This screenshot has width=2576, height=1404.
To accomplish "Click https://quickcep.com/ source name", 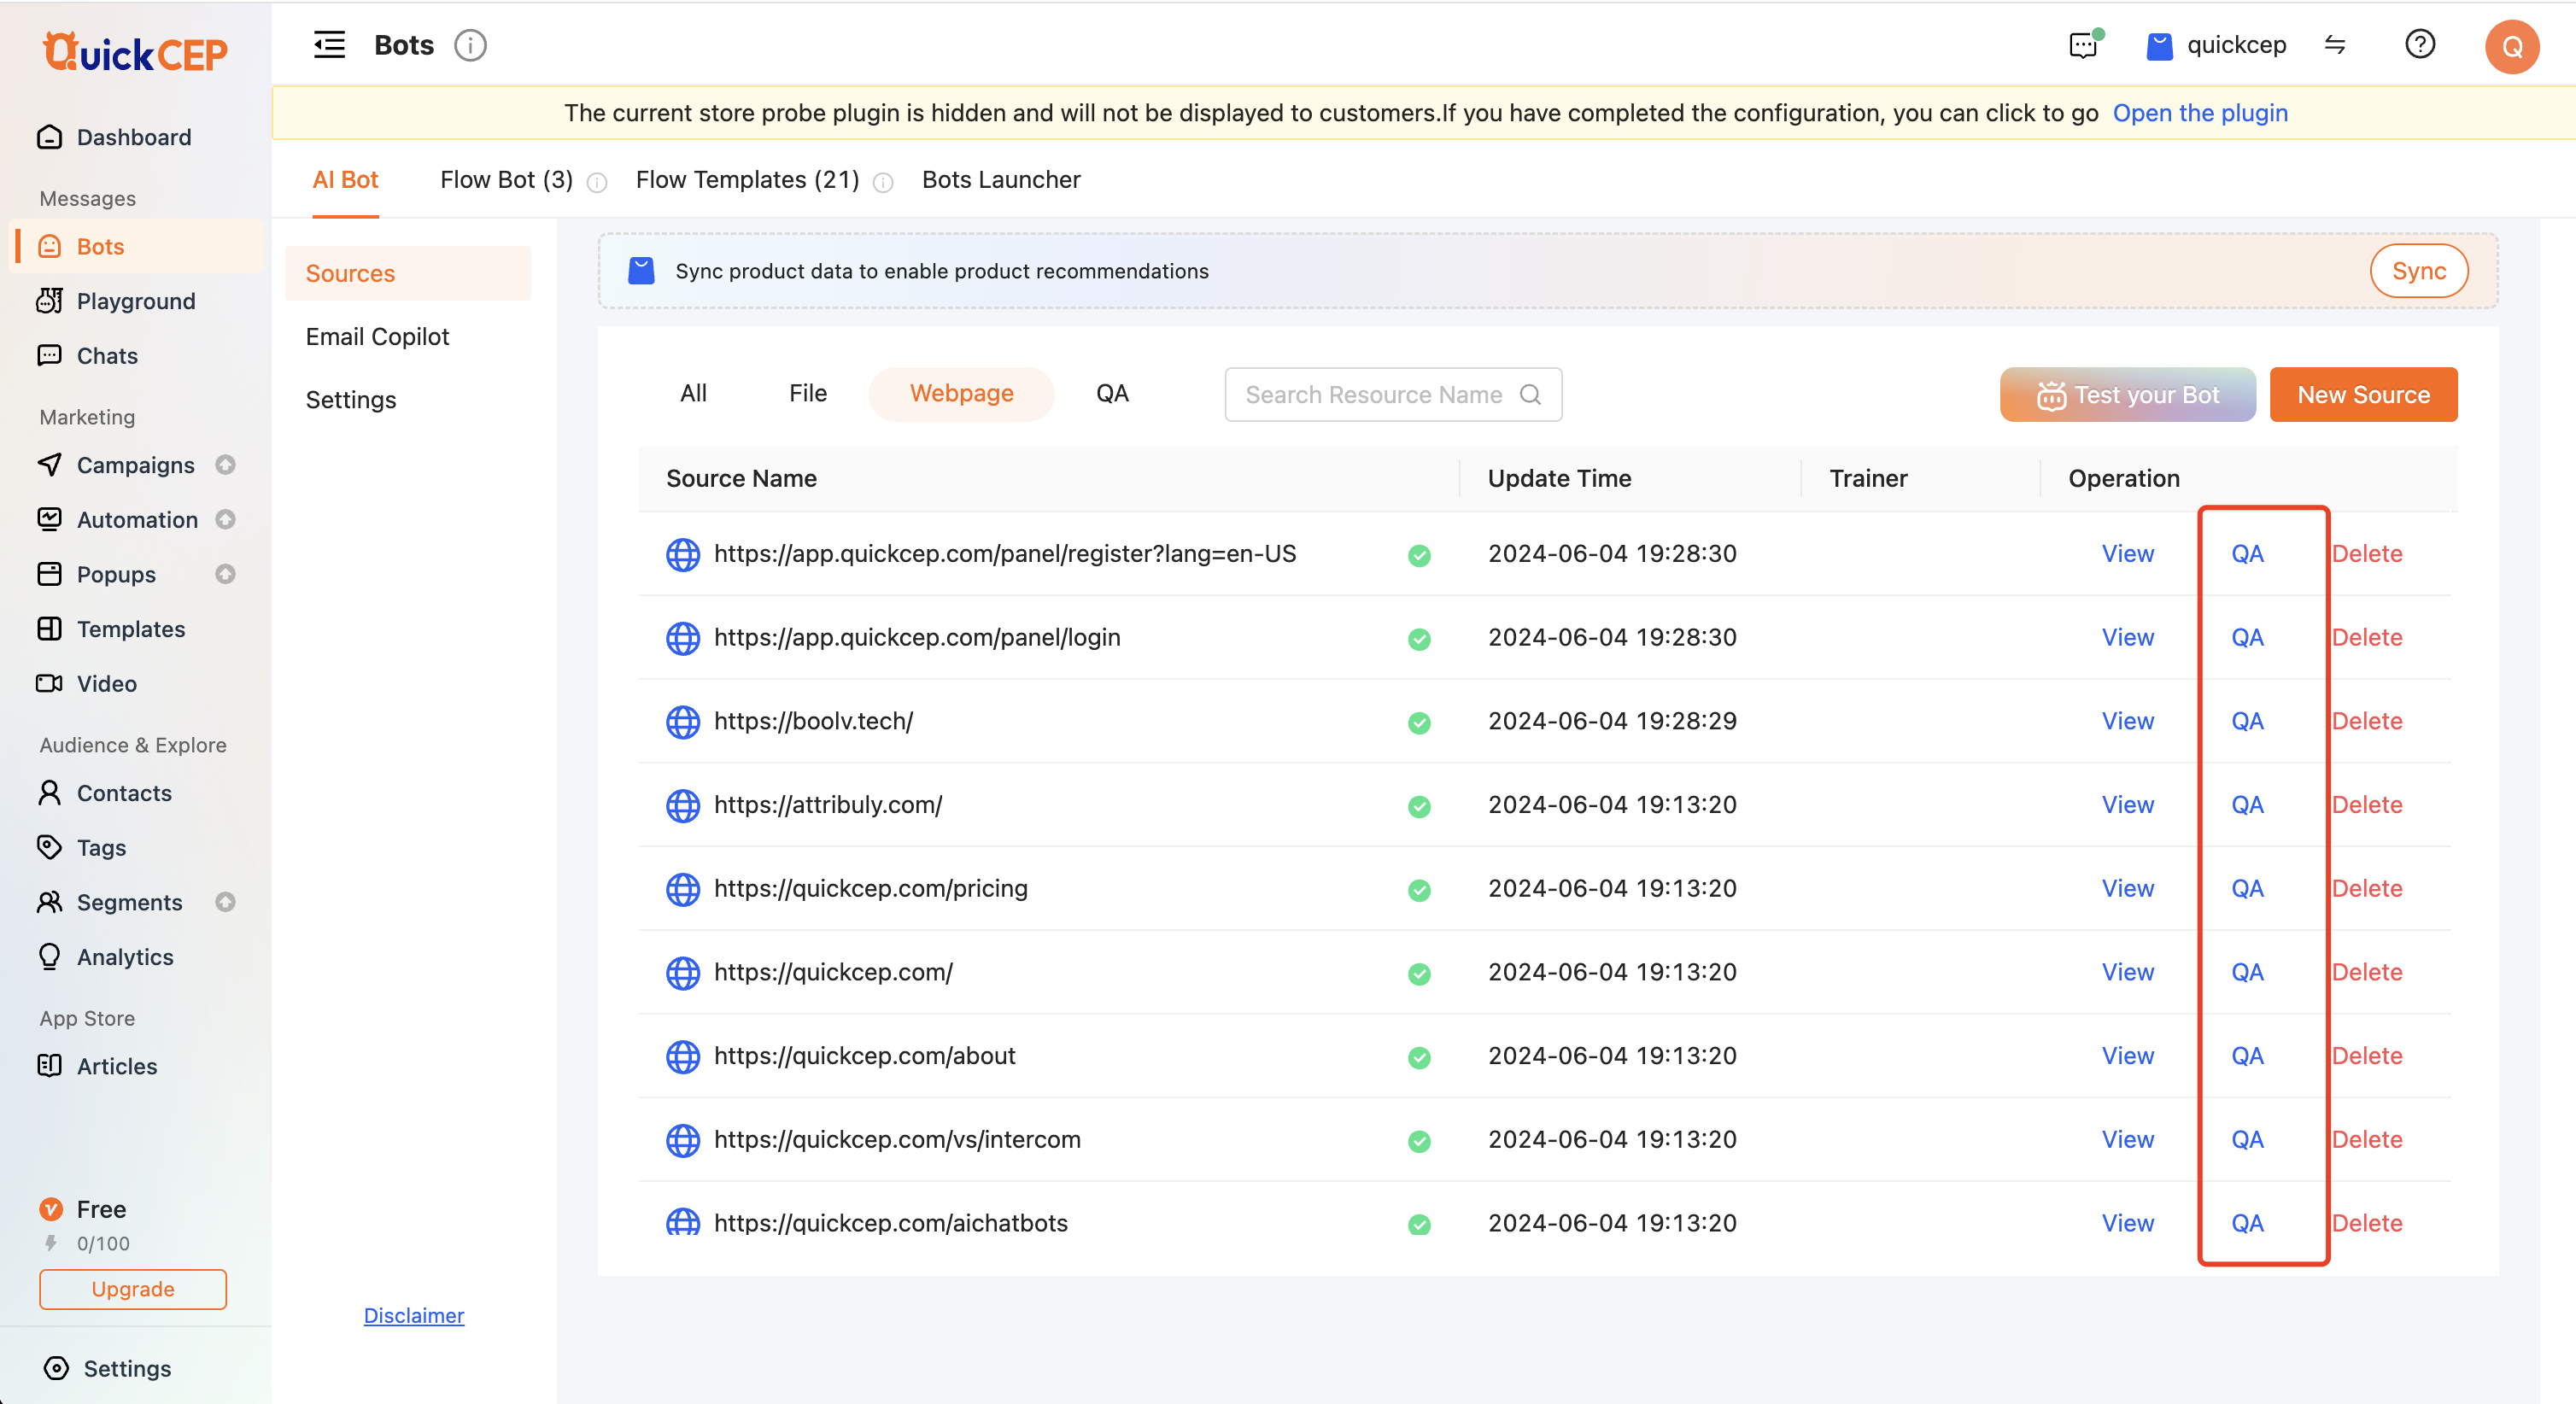I will (x=833, y=972).
